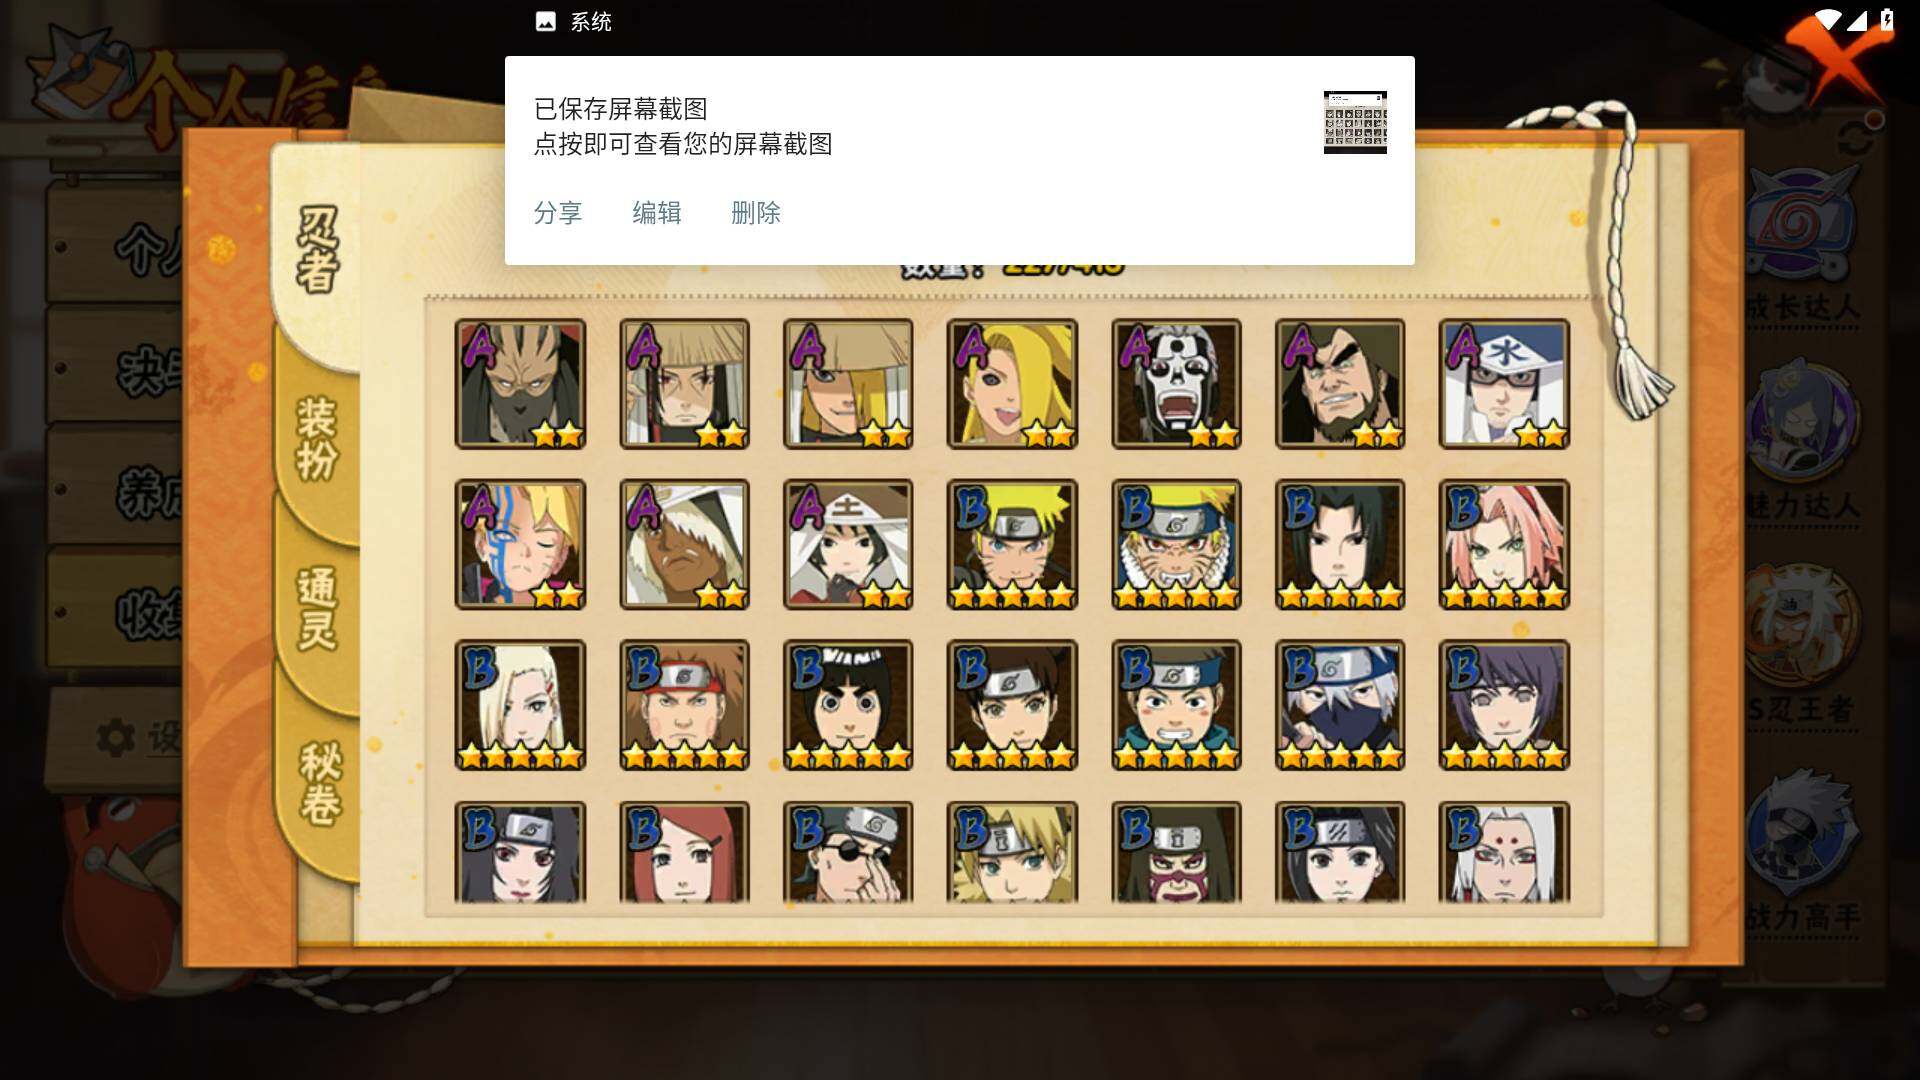The height and width of the screenshot is (1080, 1920).
Task: Switch to the 忍者 side tab
Action: [318, 250]
